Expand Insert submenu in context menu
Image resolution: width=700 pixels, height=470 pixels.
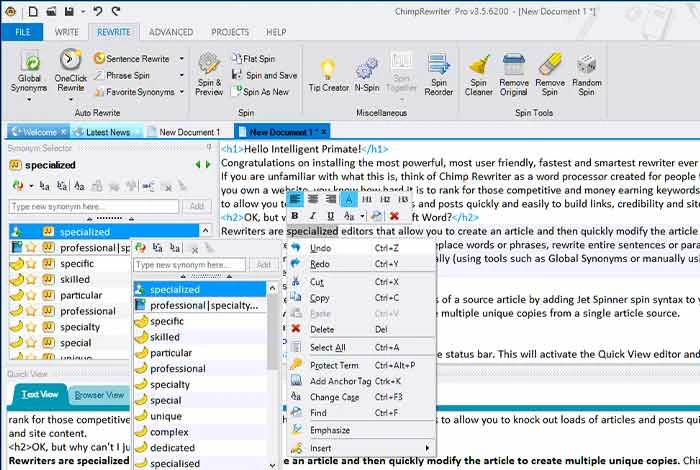[x=361, y=448]
